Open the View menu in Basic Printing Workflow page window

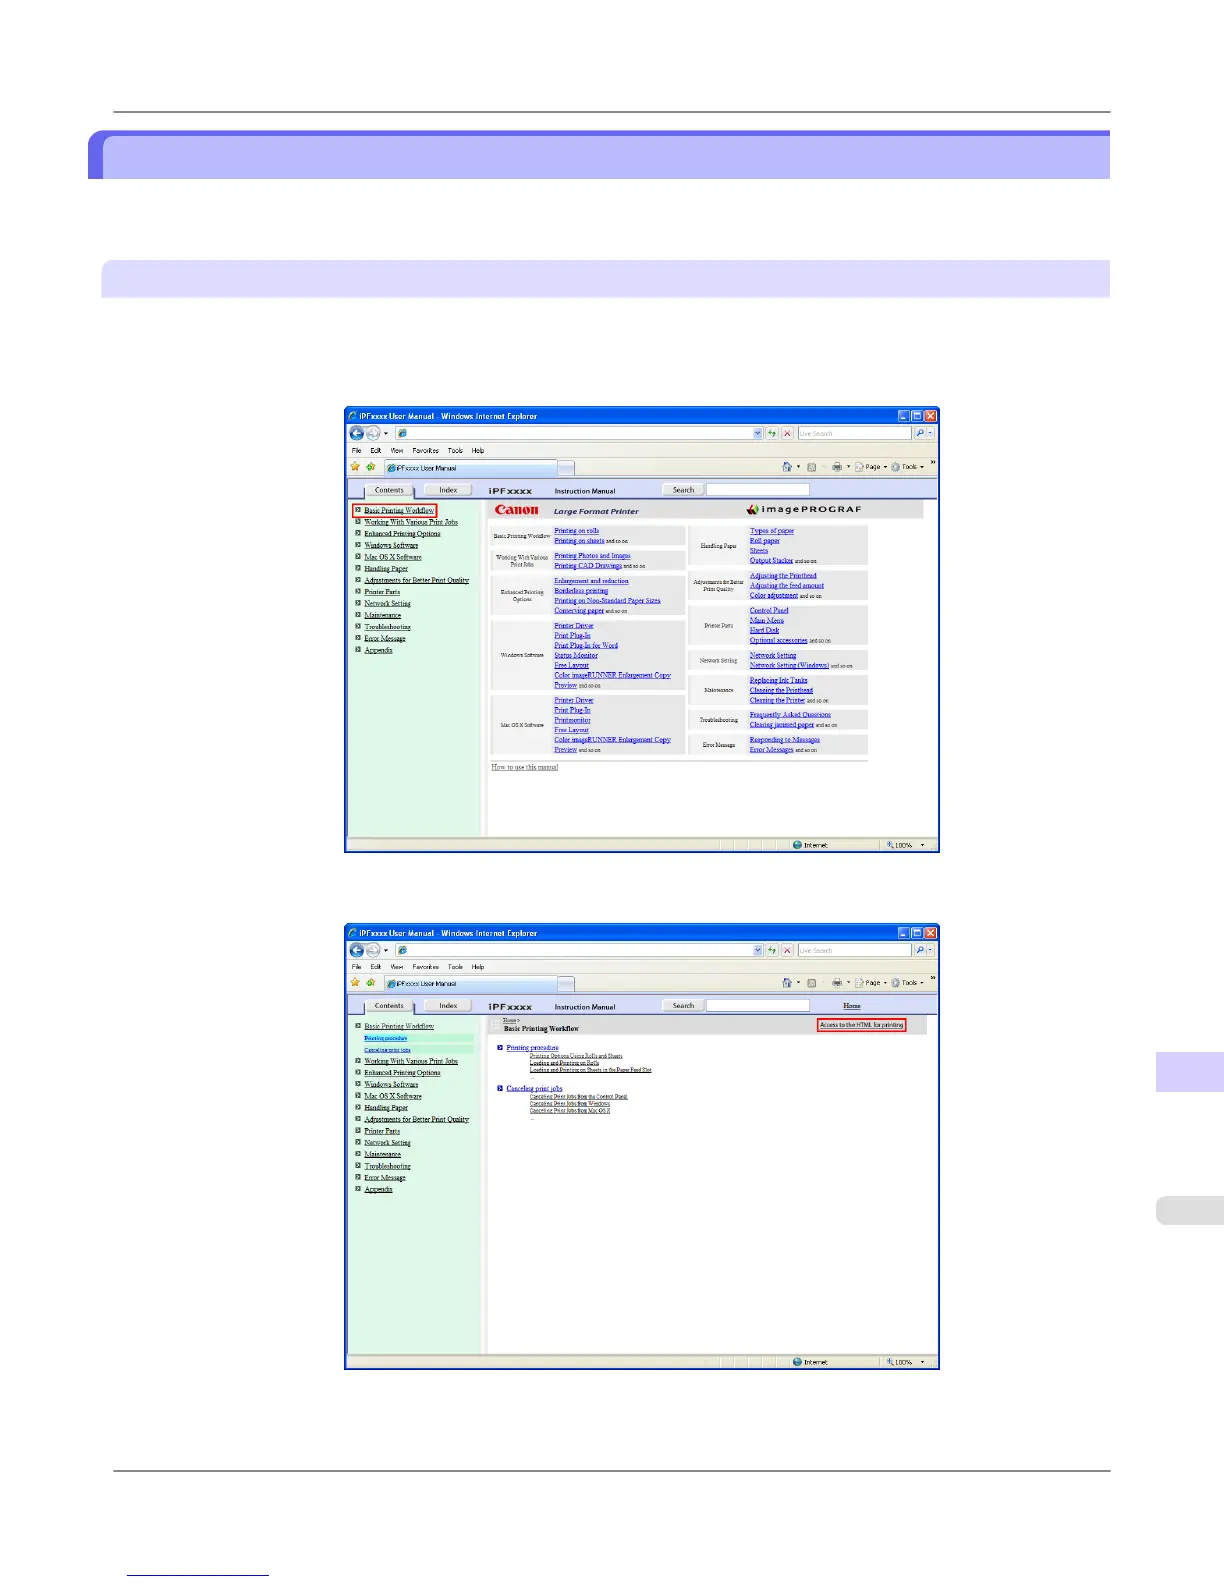coord(397,967)
